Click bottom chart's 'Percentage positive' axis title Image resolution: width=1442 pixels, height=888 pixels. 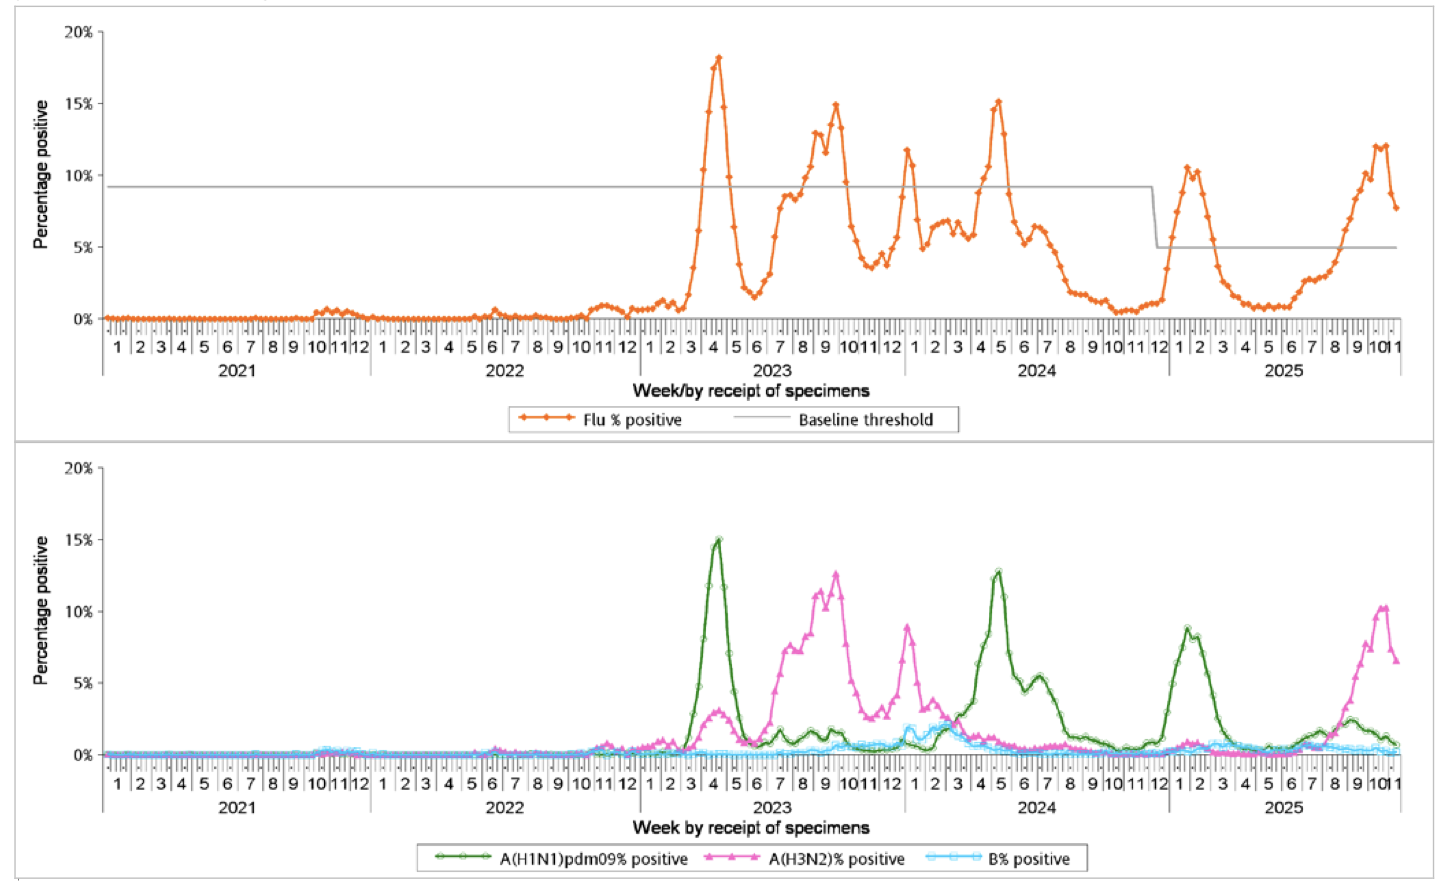tap(40, 610)
